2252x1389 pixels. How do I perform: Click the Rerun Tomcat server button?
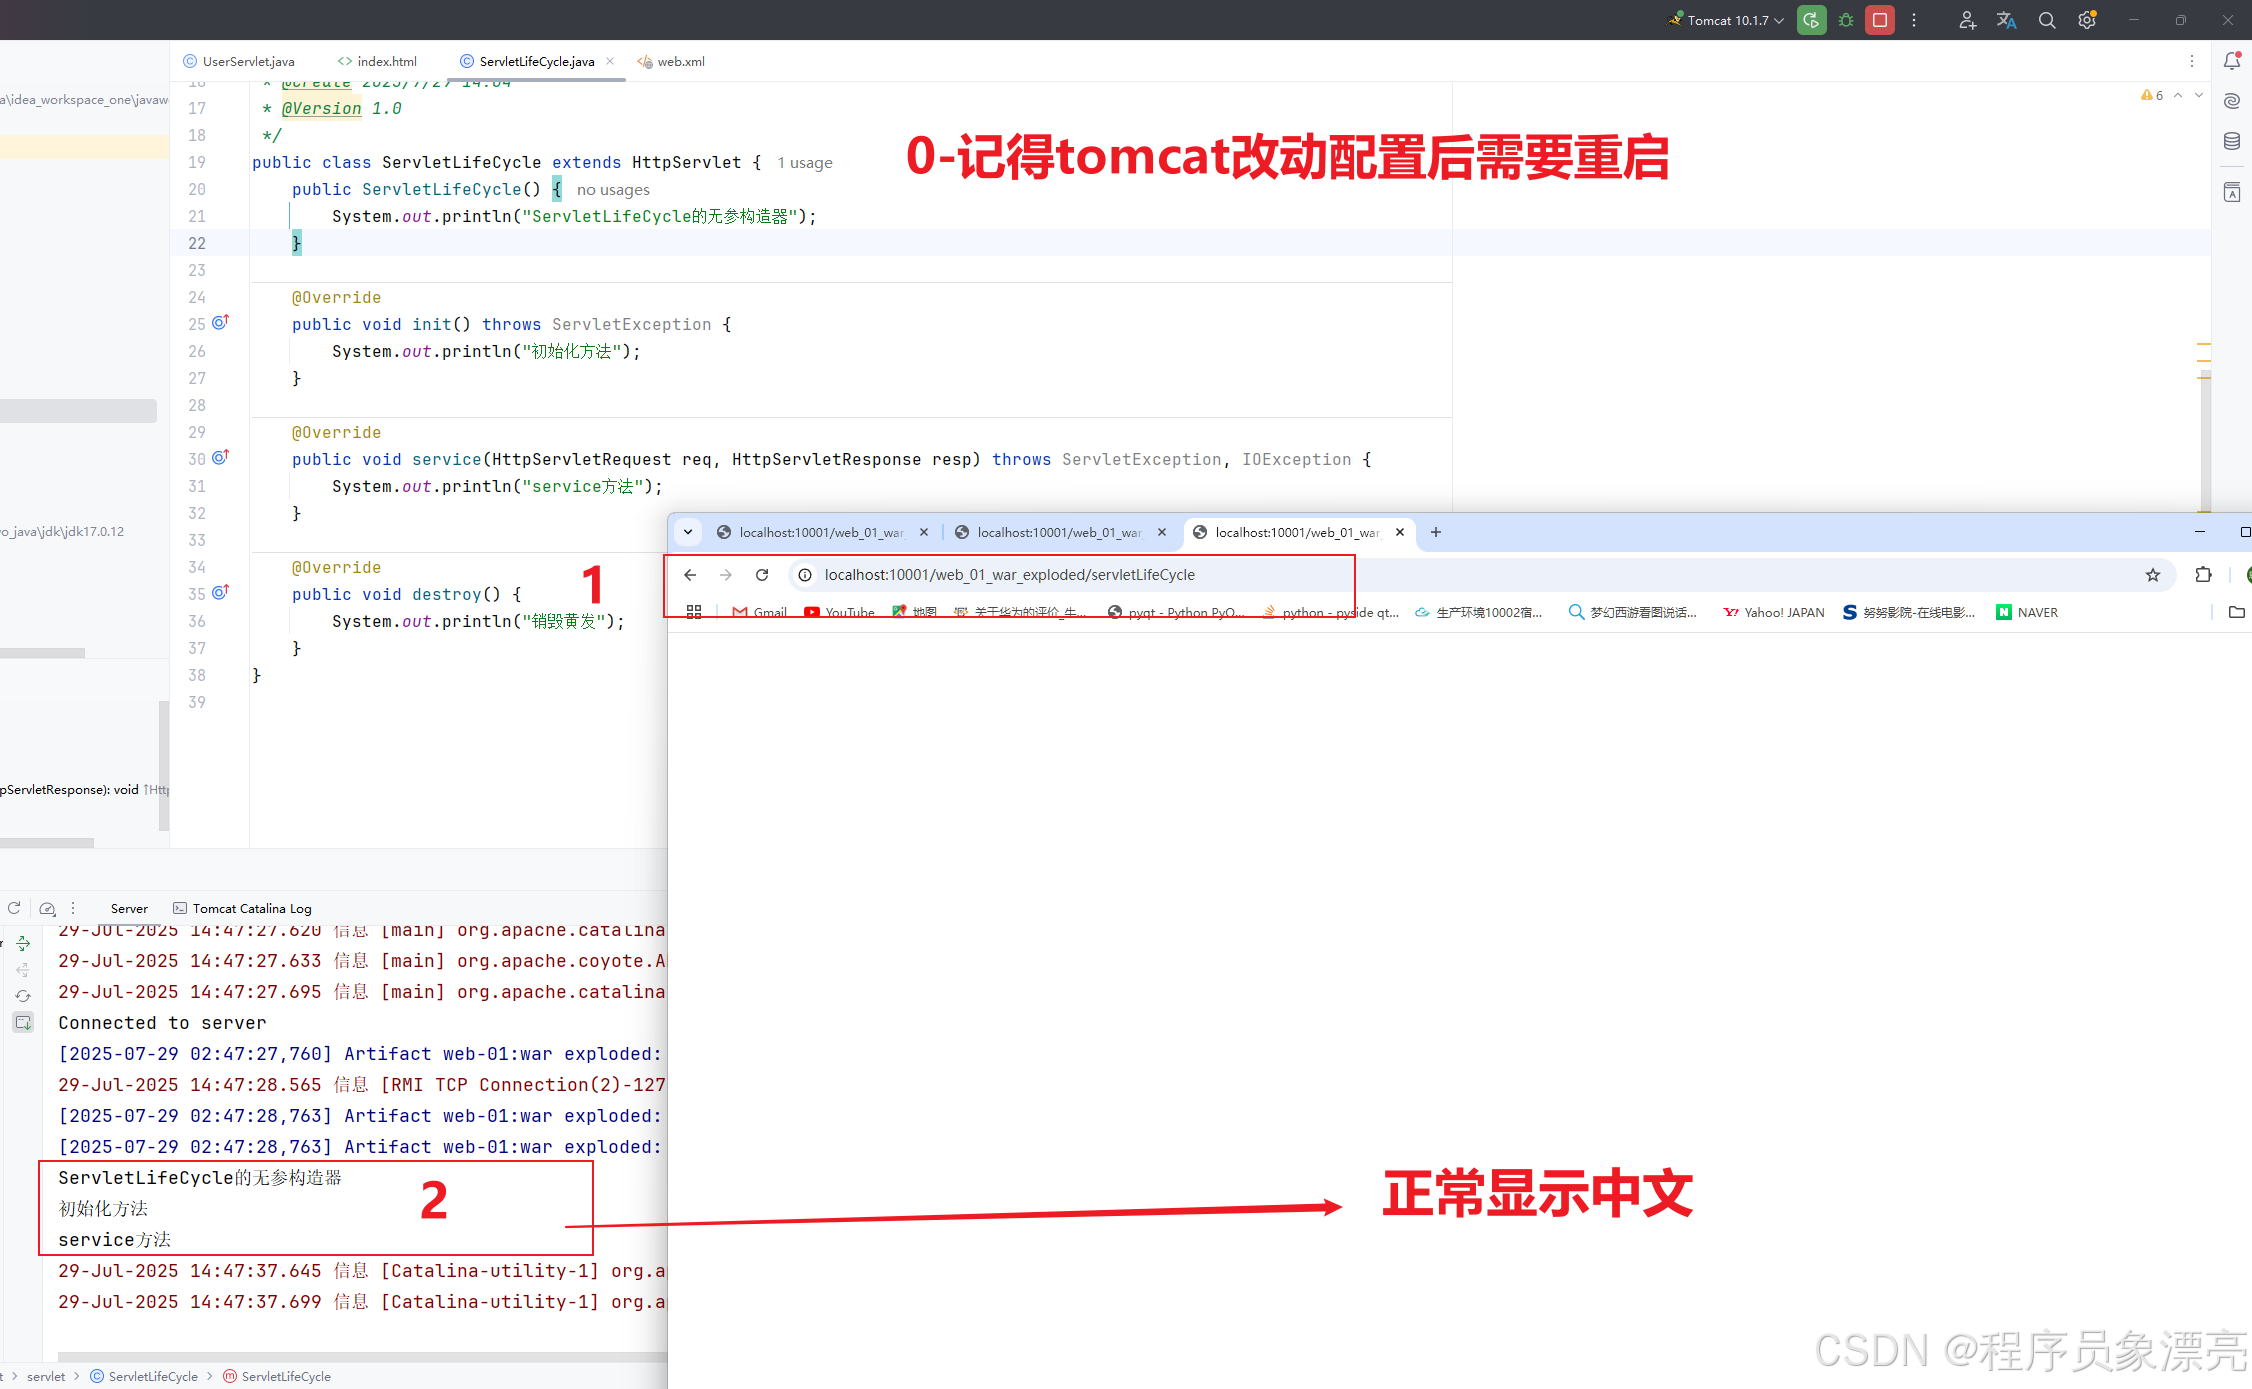(1811, 20)
